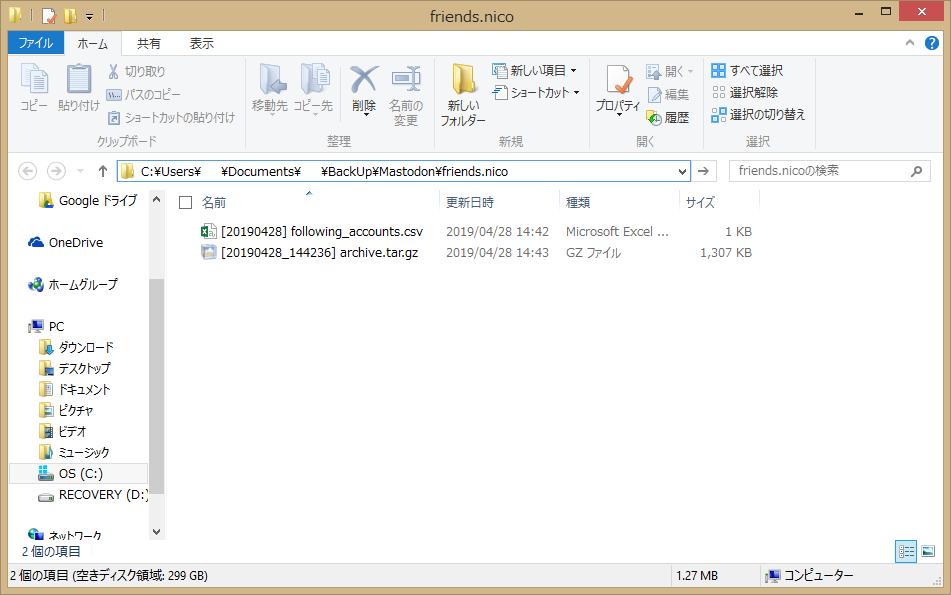Image resolution: width=951 pixels, height=595 pixels.
Task: Open the Shortcut (ショートカット) dropdown
Action: [x=536, y=92]
